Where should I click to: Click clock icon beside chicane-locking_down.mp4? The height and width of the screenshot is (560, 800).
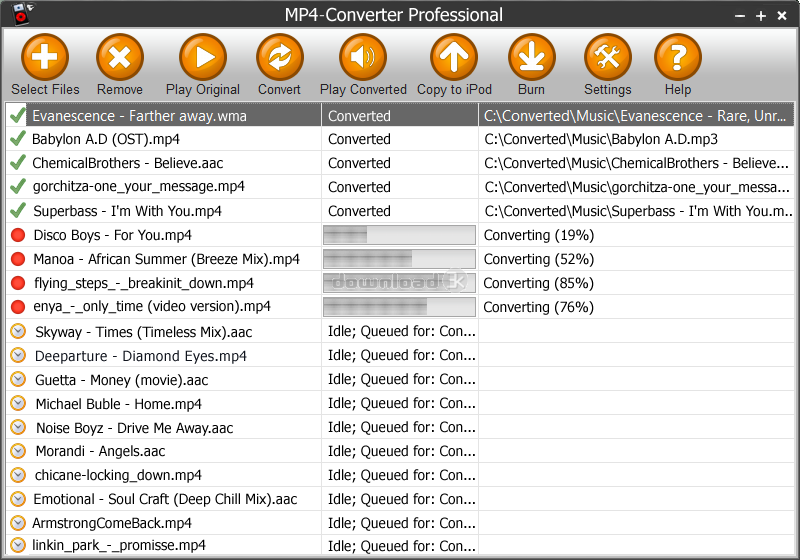(x=18, y=475)
